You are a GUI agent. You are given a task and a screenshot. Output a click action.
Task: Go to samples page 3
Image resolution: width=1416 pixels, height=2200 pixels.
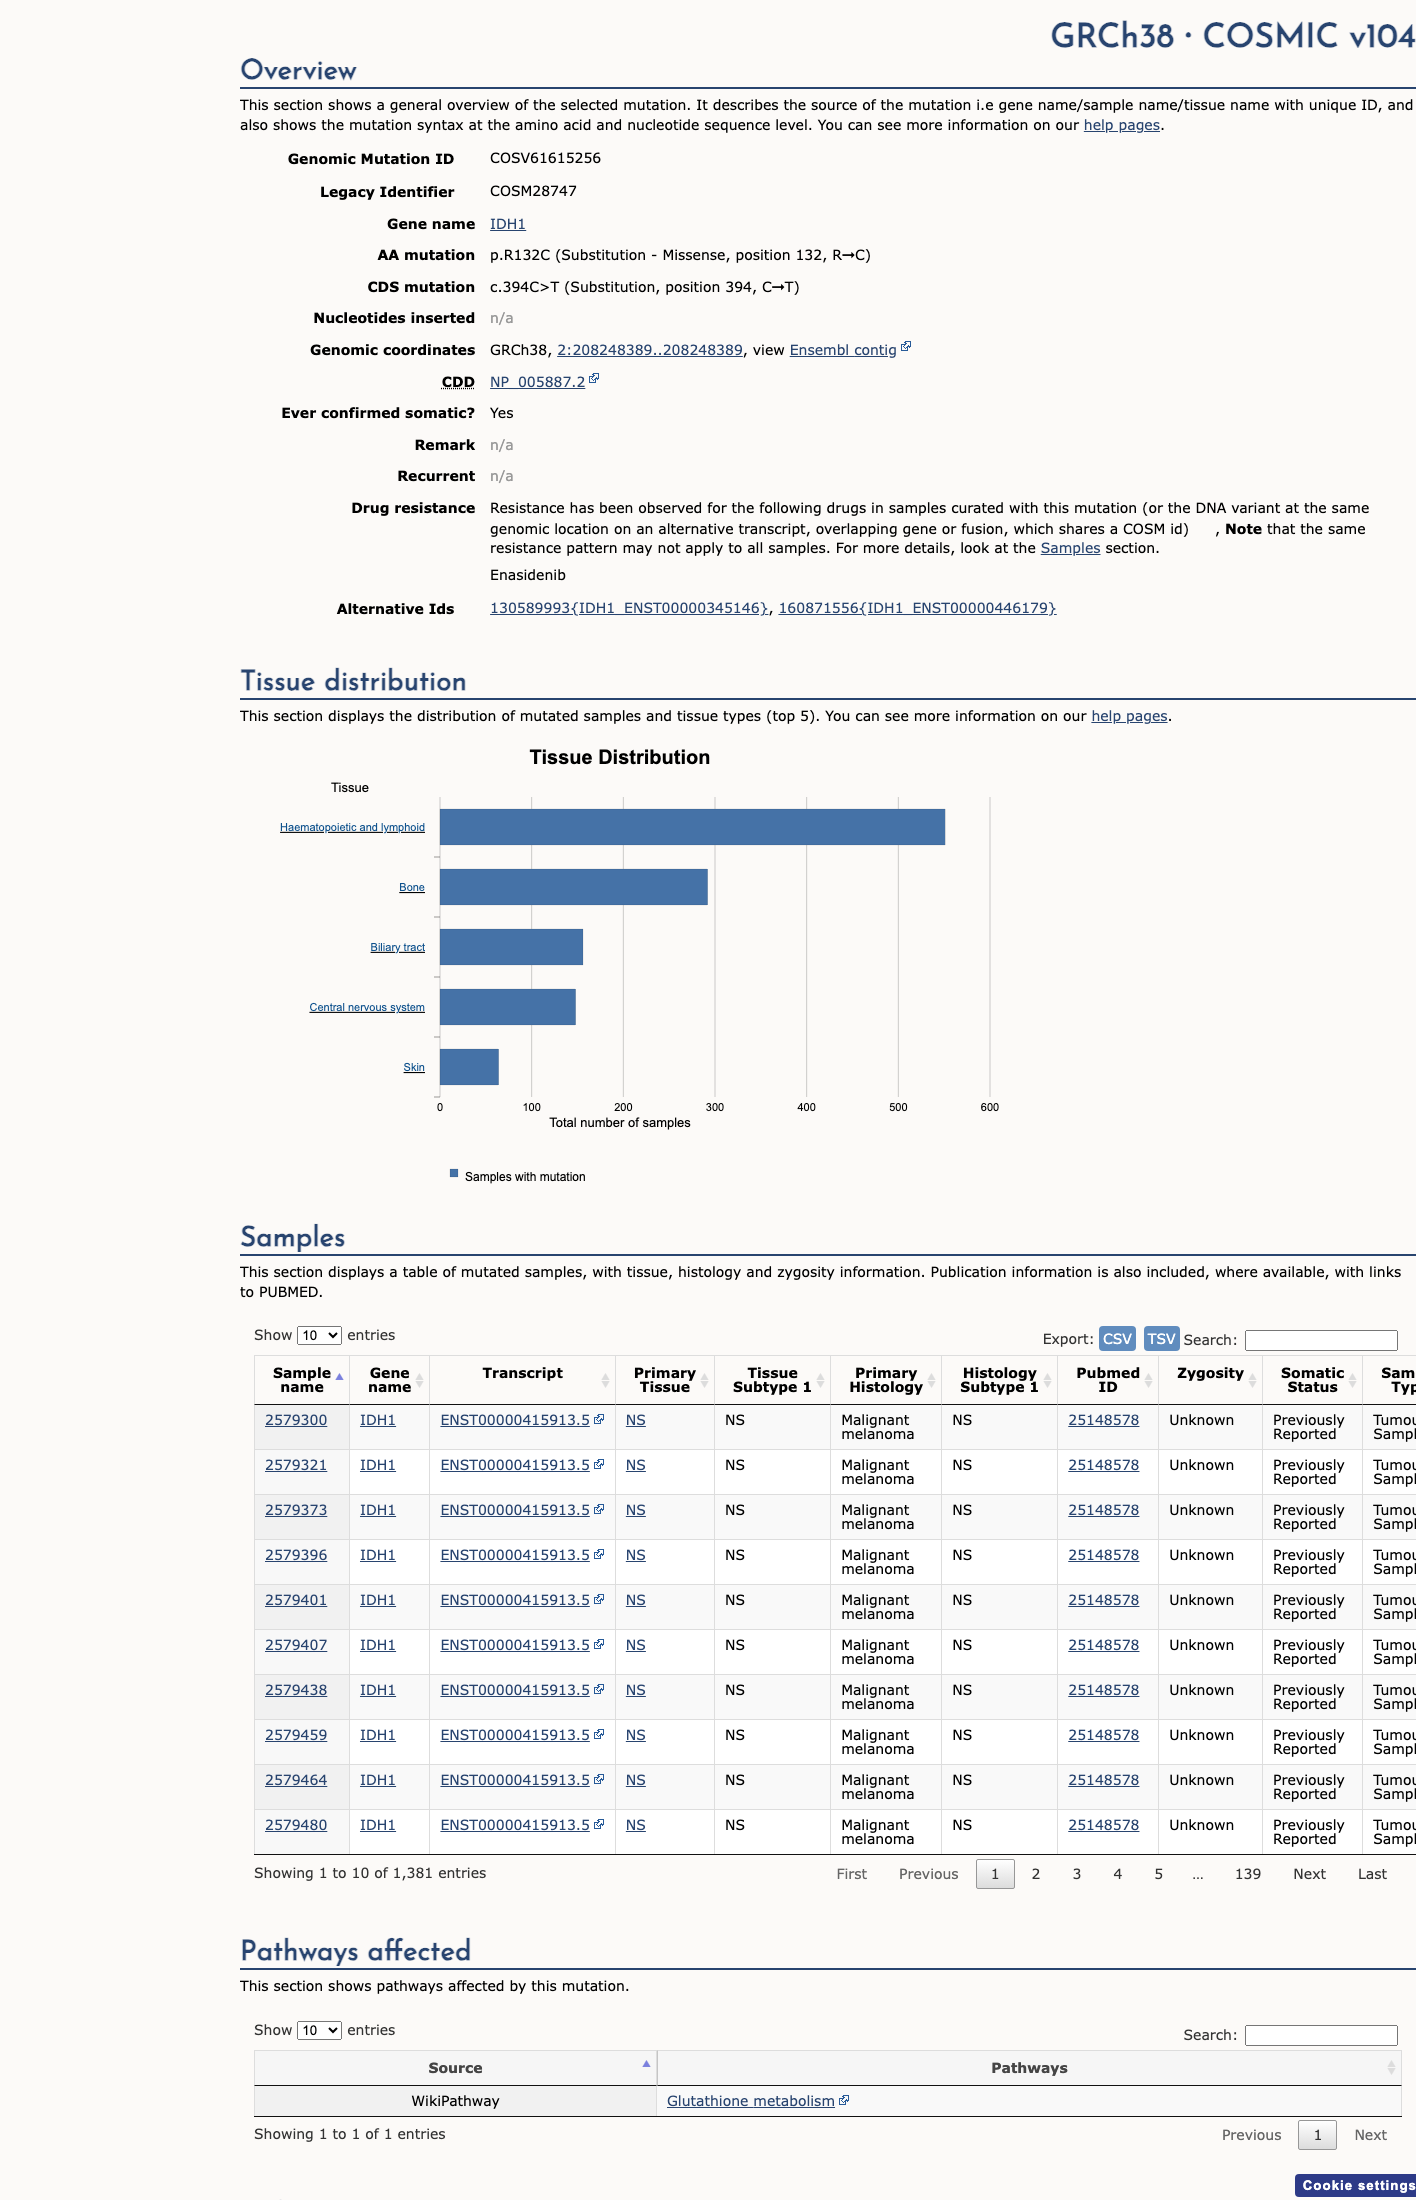click(1077, 1874)
